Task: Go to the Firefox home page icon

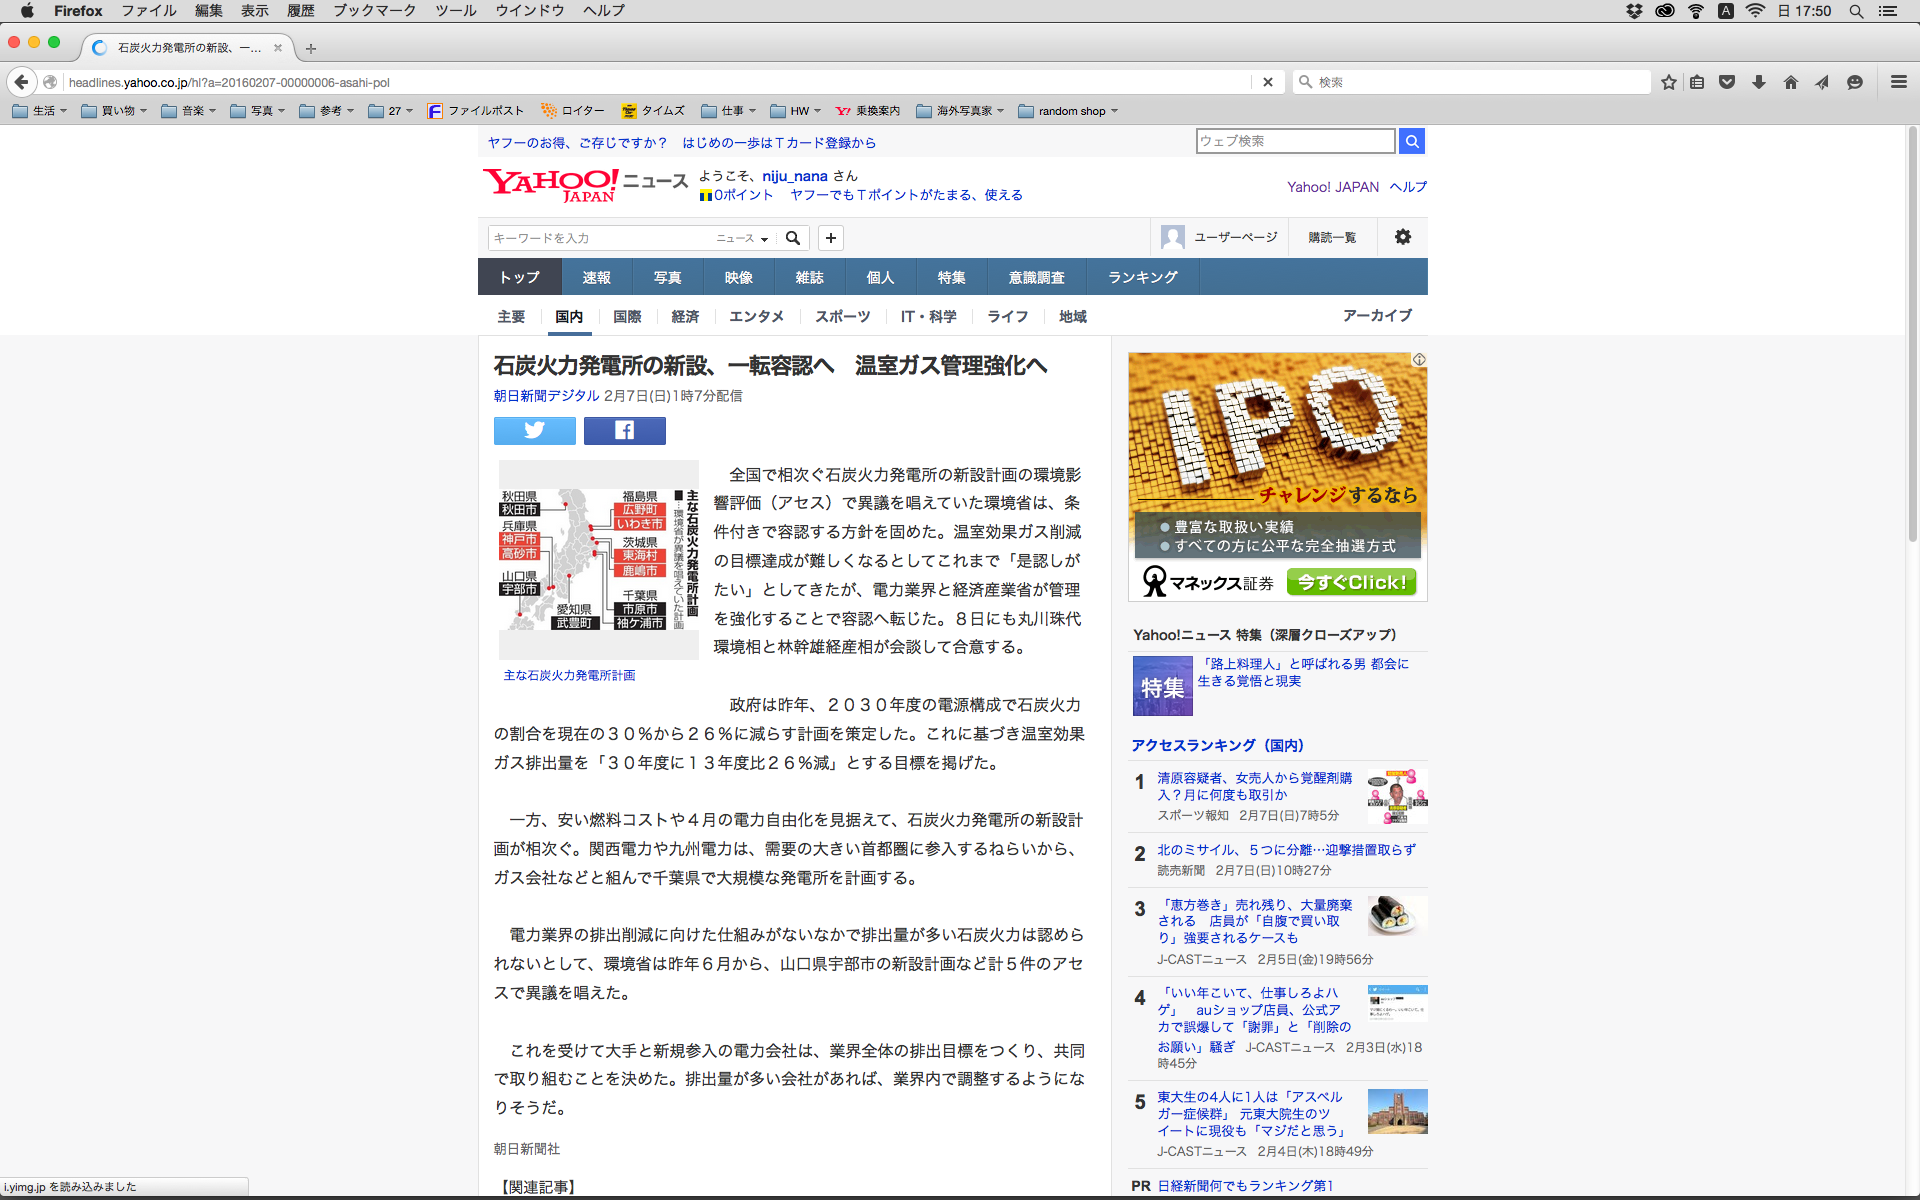Action: [x=1790, y=82]
